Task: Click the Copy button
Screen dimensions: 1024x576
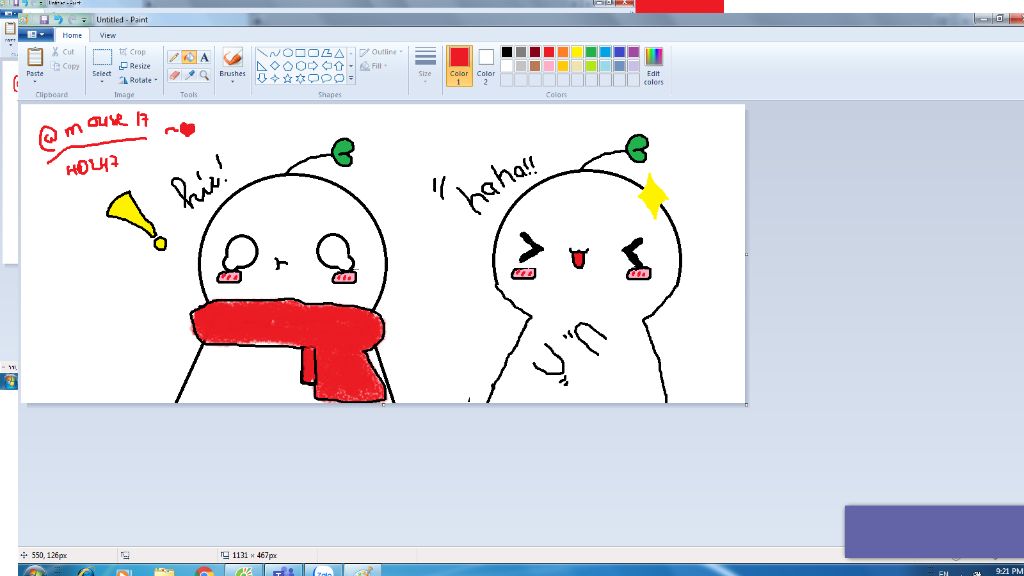Action: tap(65, 66)
